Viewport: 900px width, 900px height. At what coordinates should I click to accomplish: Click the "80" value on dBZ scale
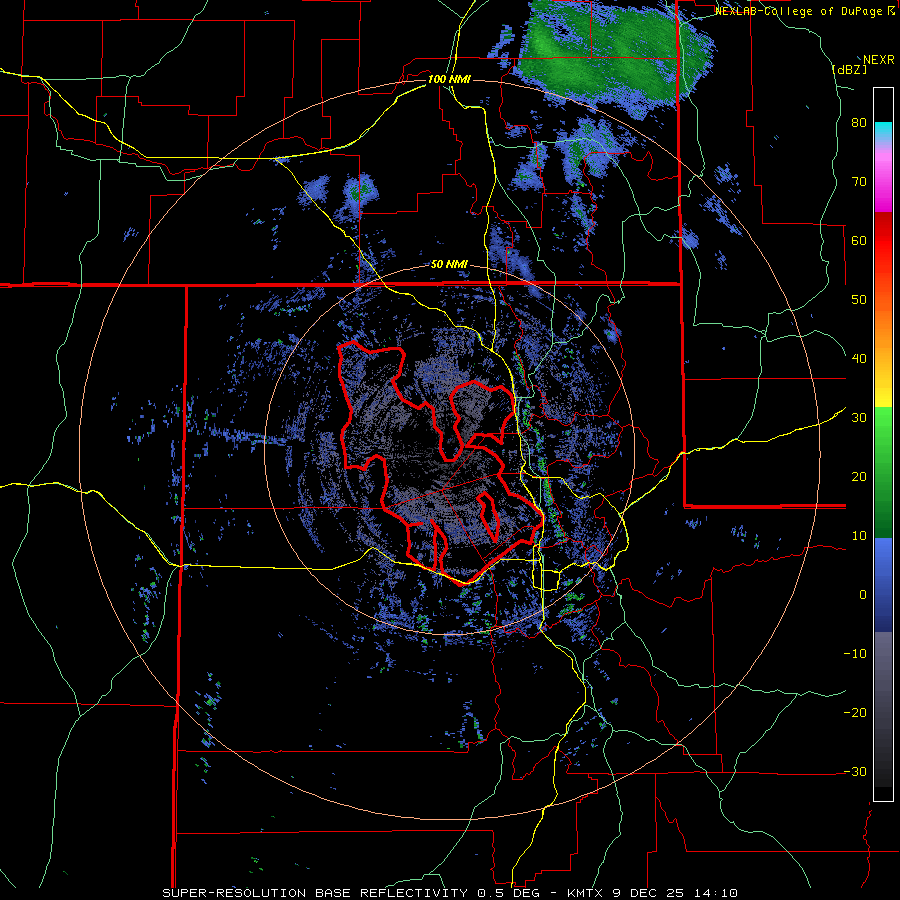point(859,123)
